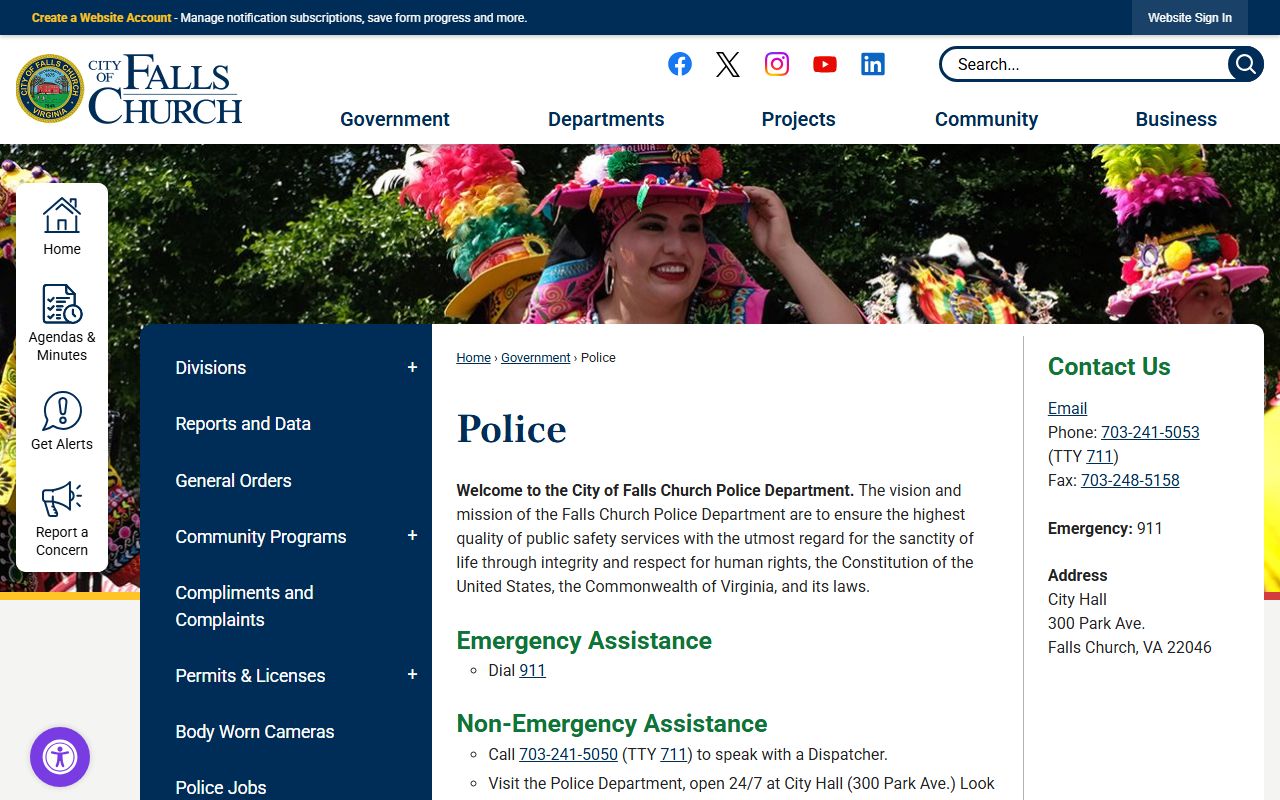
Task: Click the Contact Us 711 TTY link
Action: [x=1100, y=456]
